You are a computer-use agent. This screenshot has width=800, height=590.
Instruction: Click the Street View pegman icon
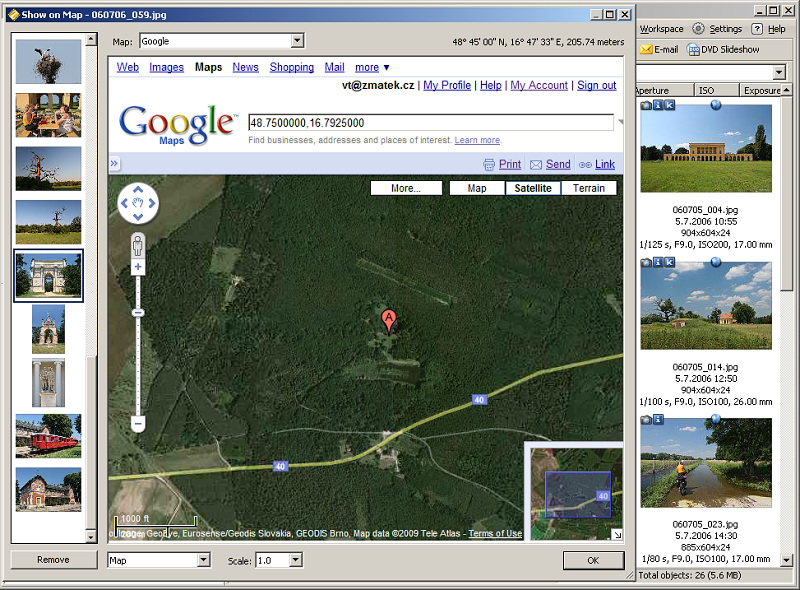point(138,246)
